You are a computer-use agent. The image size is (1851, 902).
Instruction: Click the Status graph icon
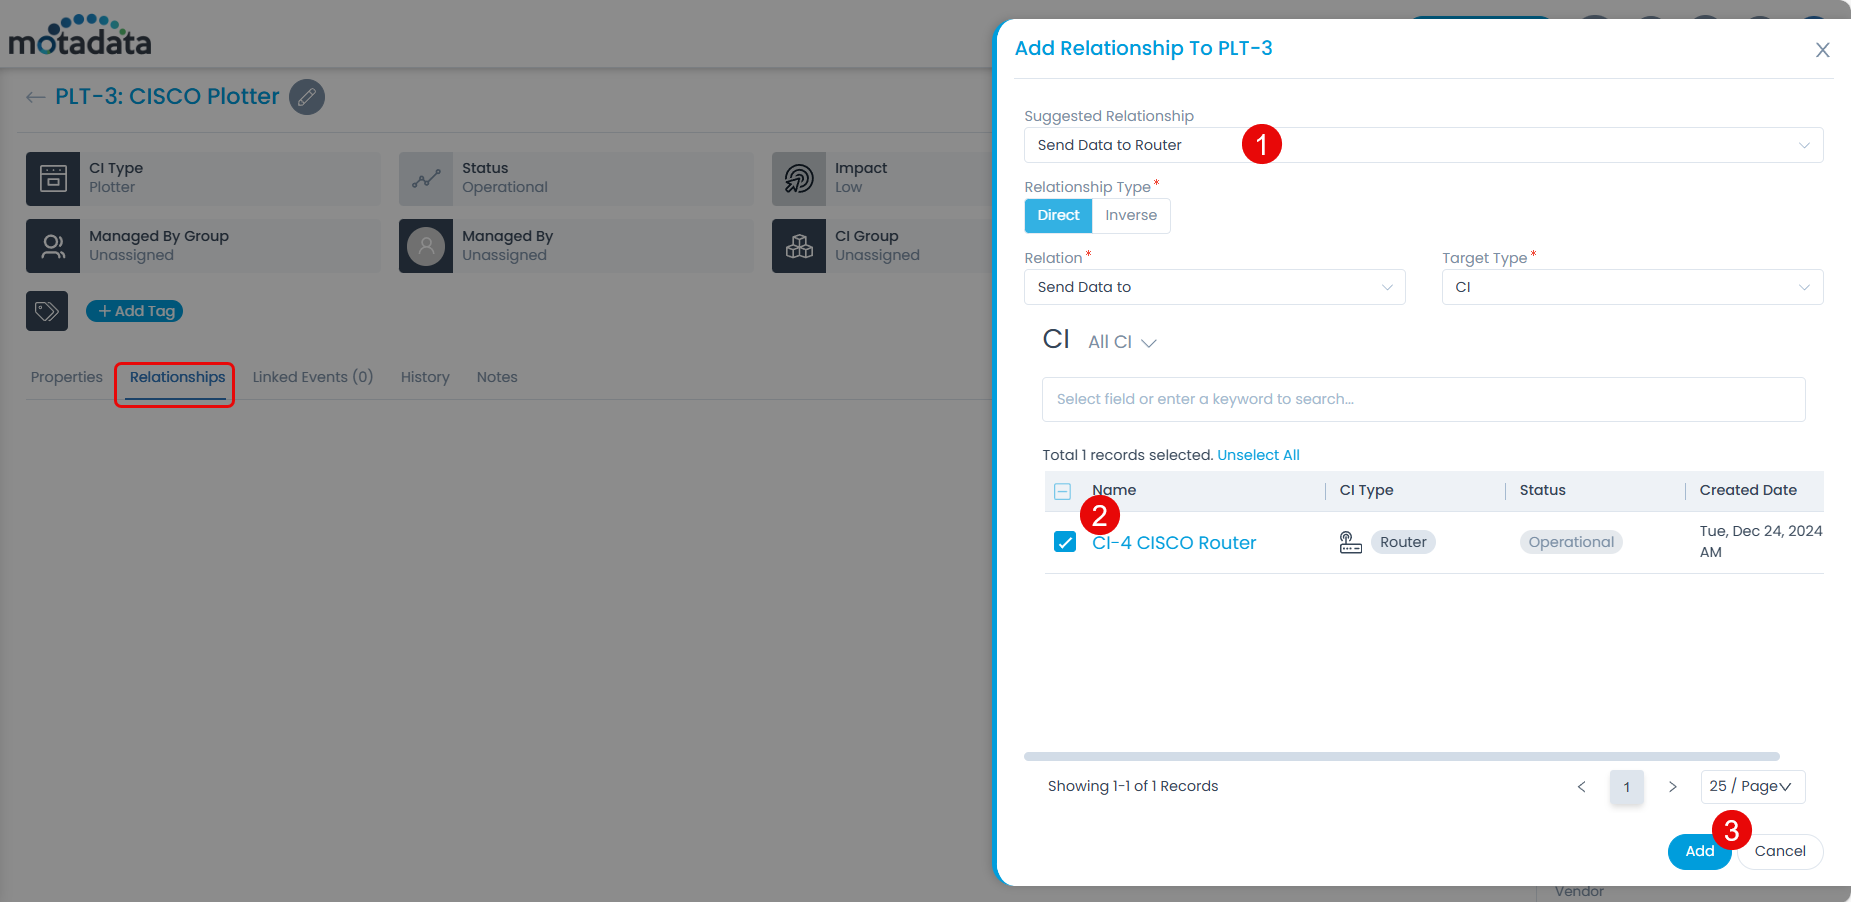(x=426, y=179)
